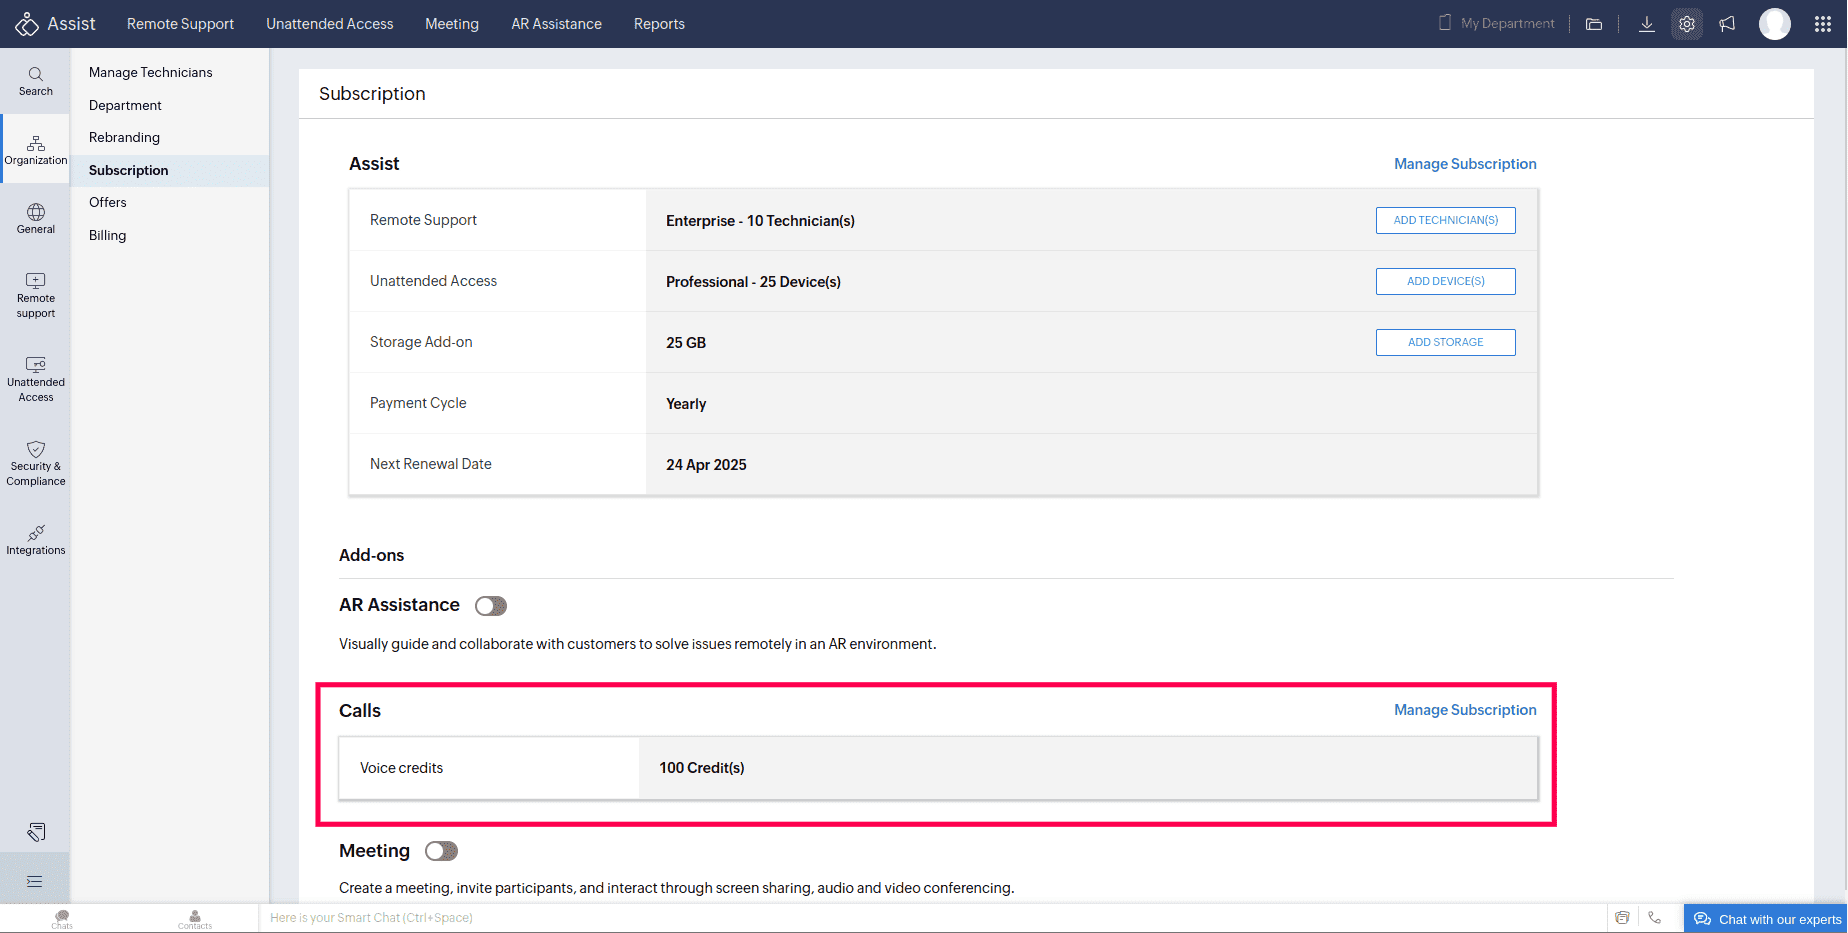Image resolution: width=1848 pixels, height=933 pixels.
Task: Click the folder icon in top bar
Action: coord(1594,24)
